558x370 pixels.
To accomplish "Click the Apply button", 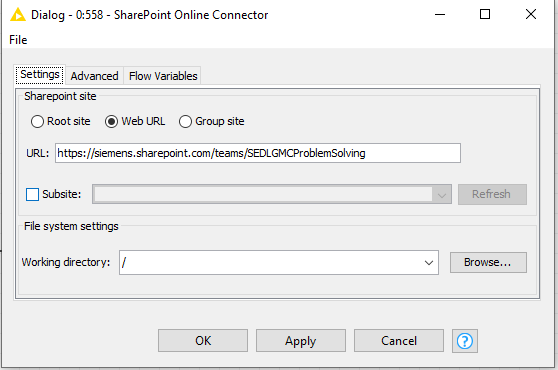I will click(301, 341).
